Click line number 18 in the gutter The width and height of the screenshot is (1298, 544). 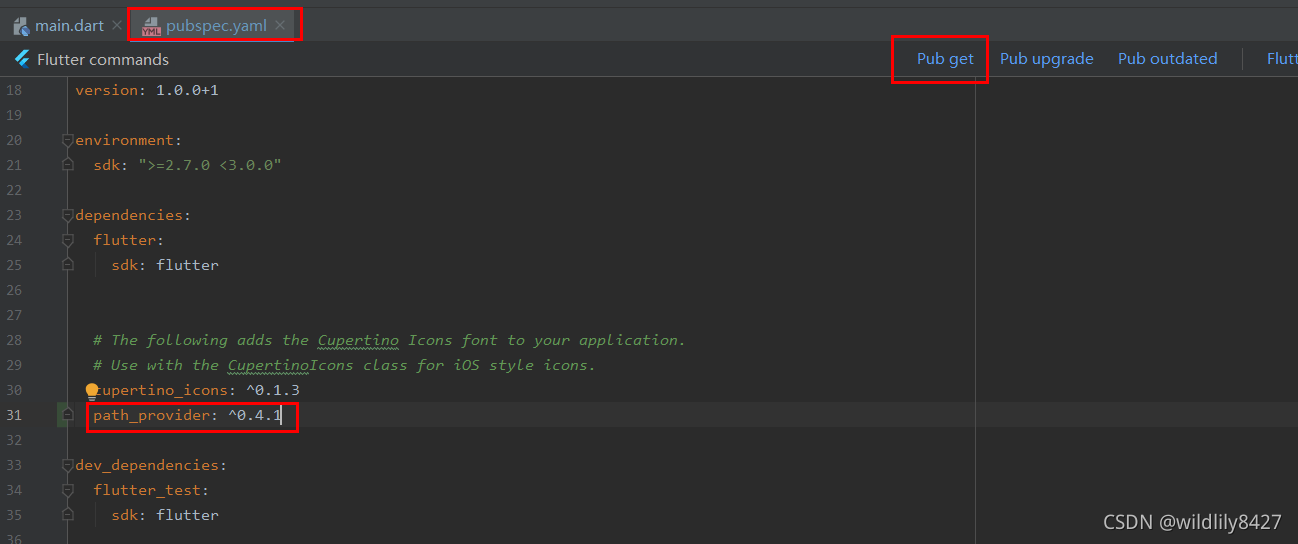pos(13,90)
